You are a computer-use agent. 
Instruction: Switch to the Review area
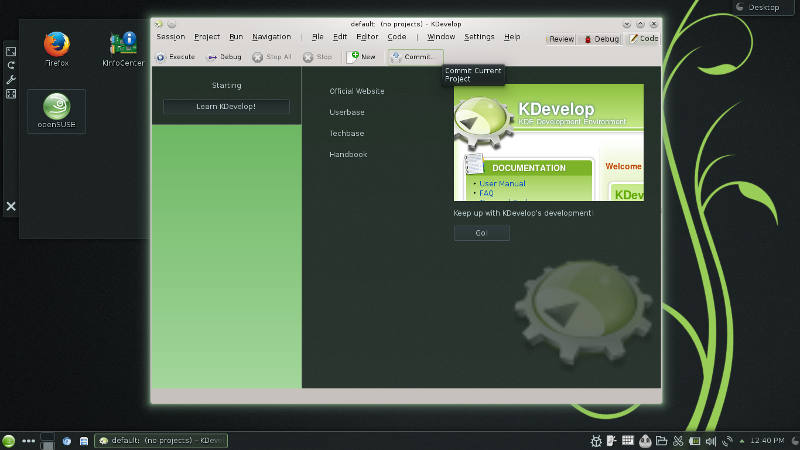pos(561,39)
